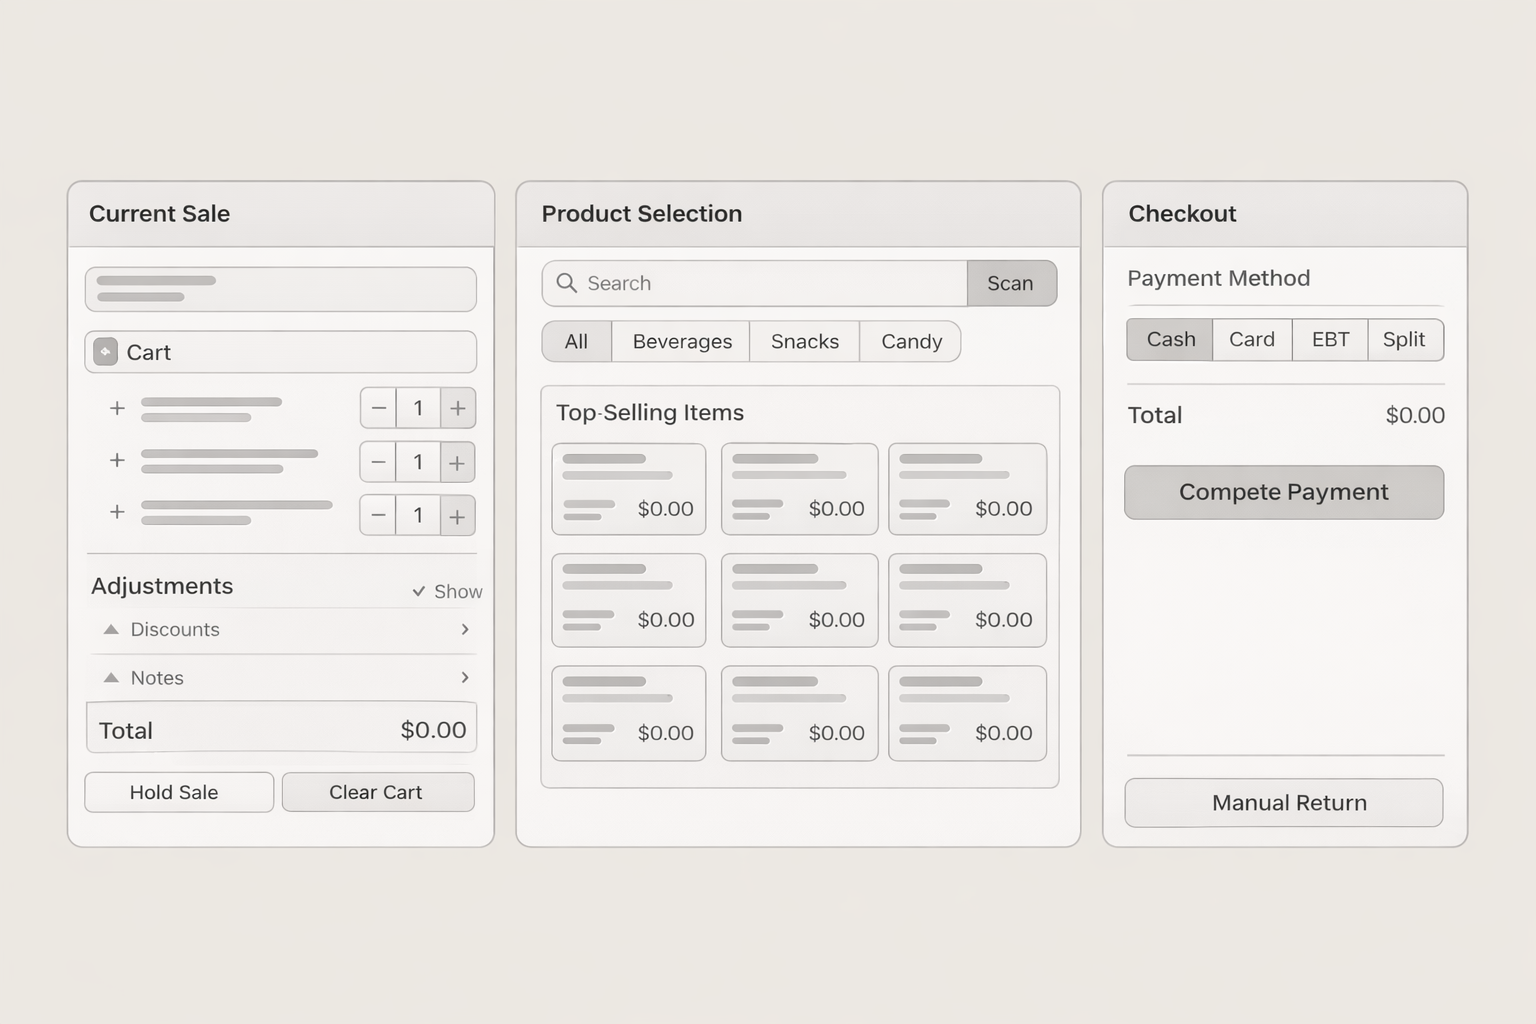The height and width of the screenshot is (1024, 1536).
Task: Click into the product Search field
Action: click(770, 283)
